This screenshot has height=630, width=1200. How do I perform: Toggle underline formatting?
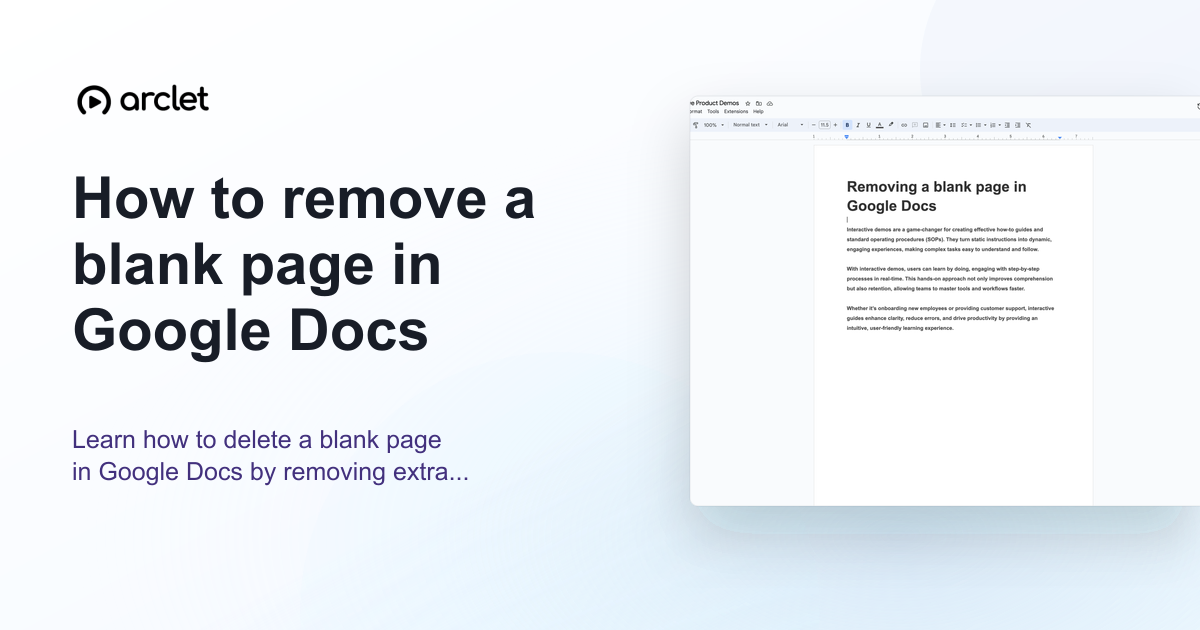(868, 125)
